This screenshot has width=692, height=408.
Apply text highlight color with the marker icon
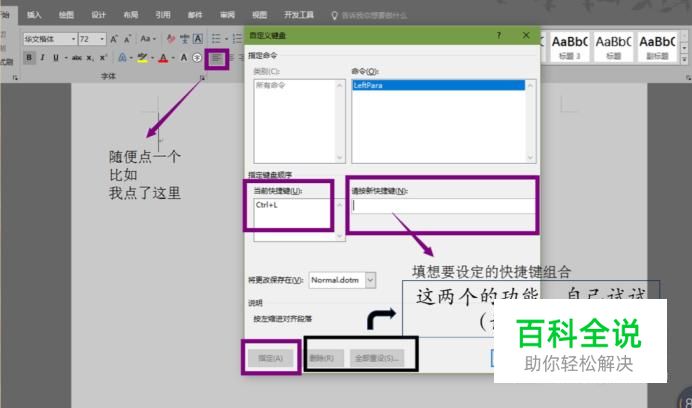tap(142, 58)
